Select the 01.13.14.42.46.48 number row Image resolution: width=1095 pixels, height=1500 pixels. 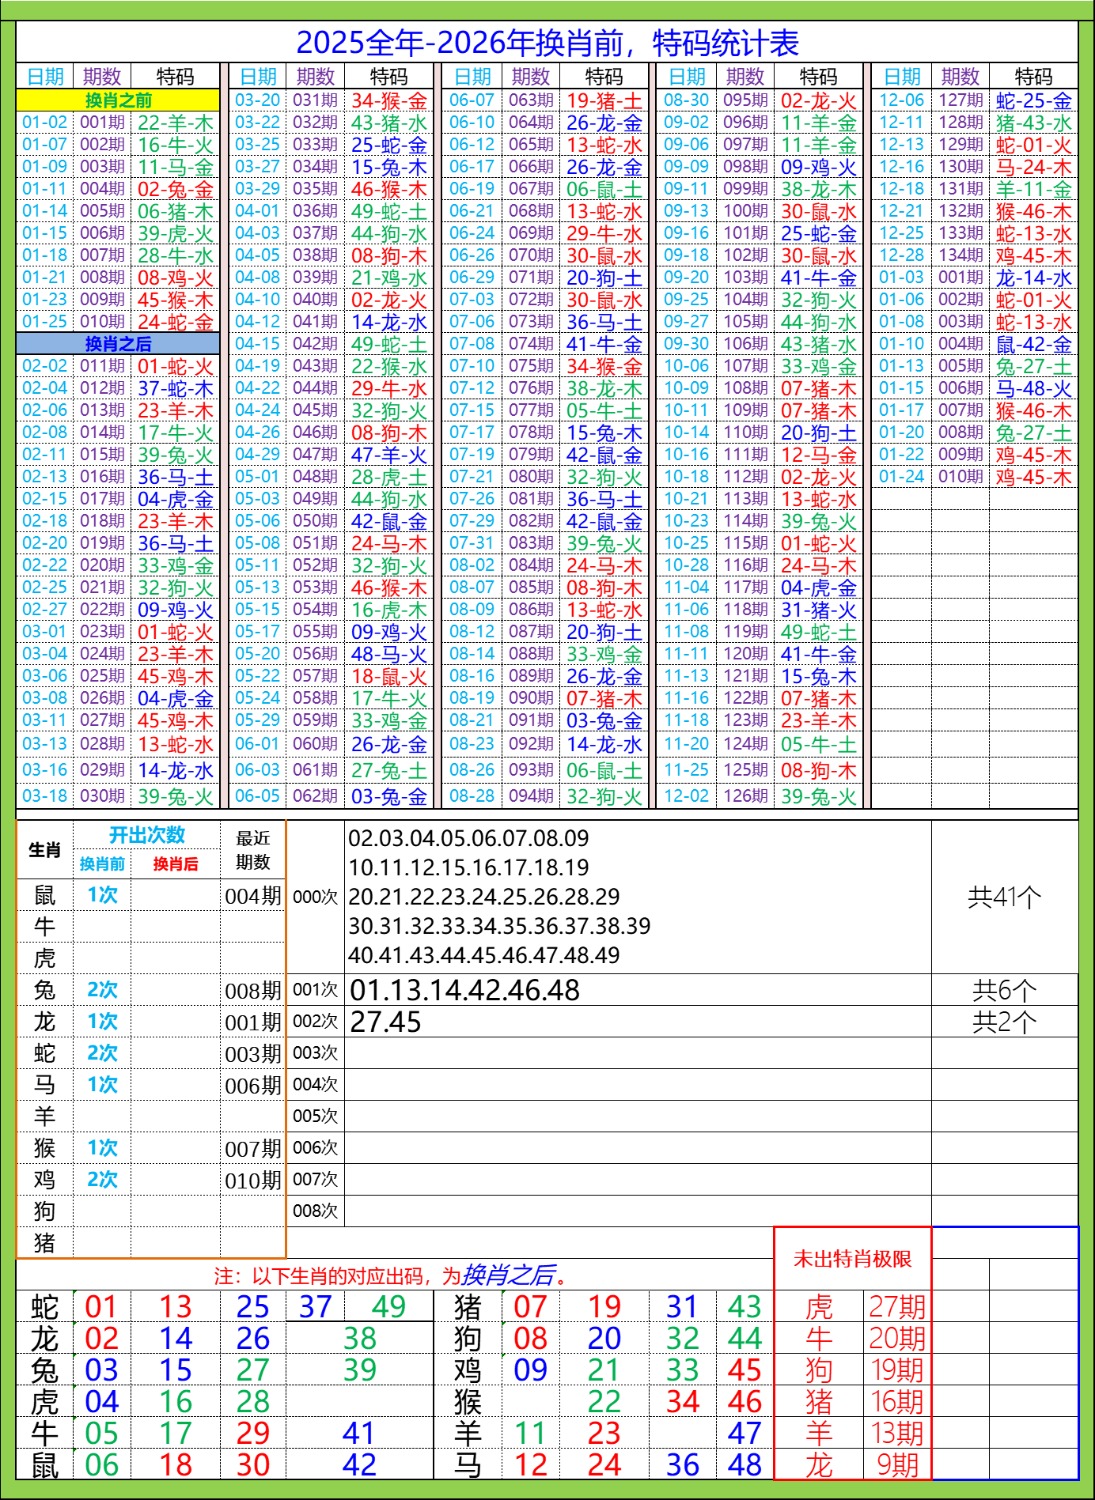point(465,990)
